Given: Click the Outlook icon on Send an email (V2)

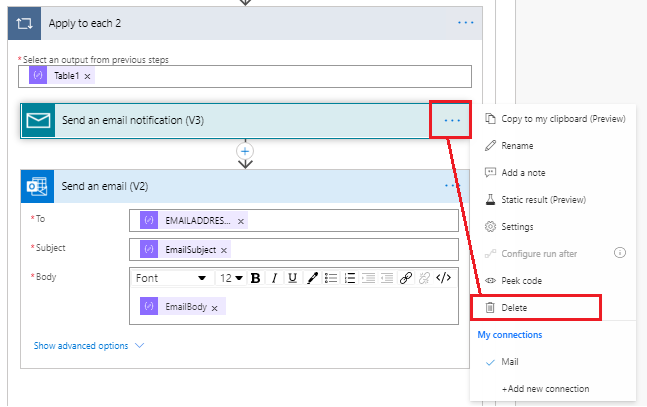Looking at the screenshot, I should pos(38,186).
